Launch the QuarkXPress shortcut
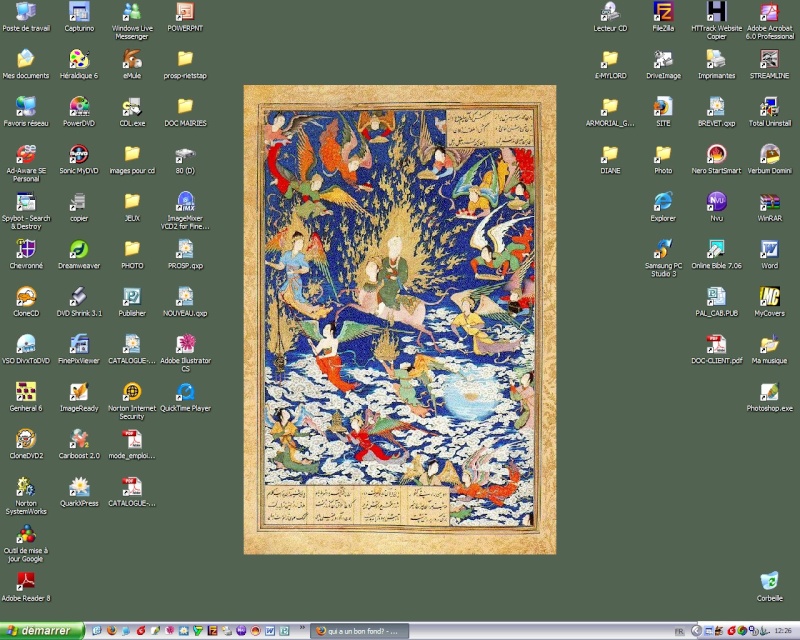 coord(79,491)
